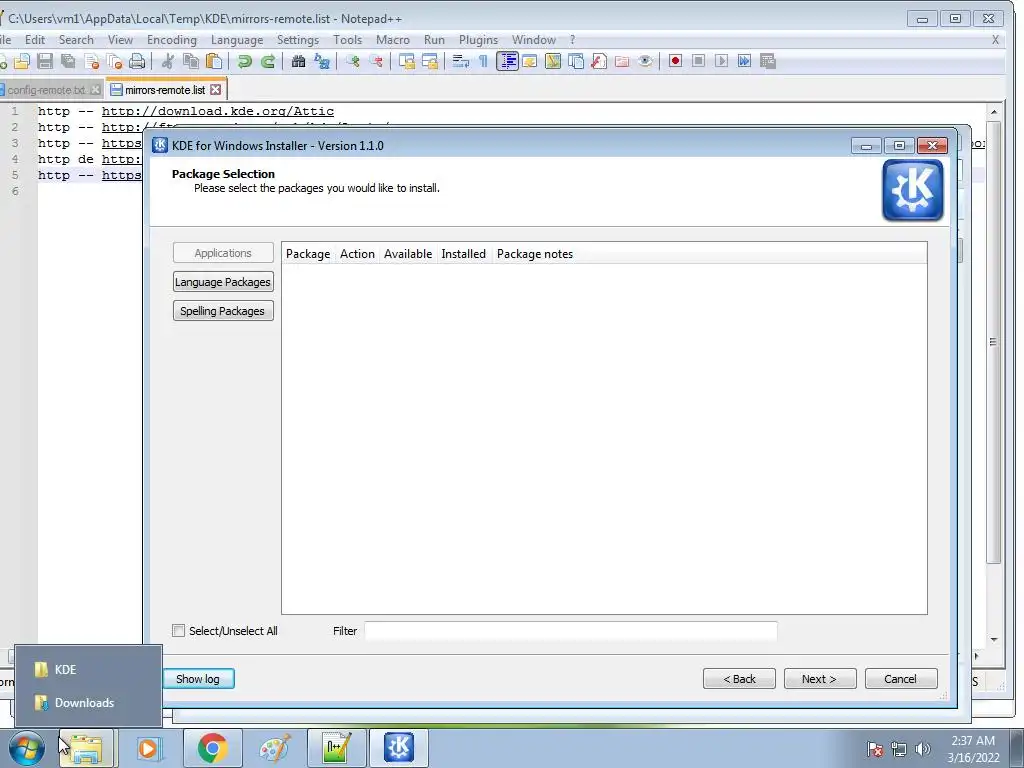Open the Settings menu
The image size is (1024, 768).
coord(298,40)
